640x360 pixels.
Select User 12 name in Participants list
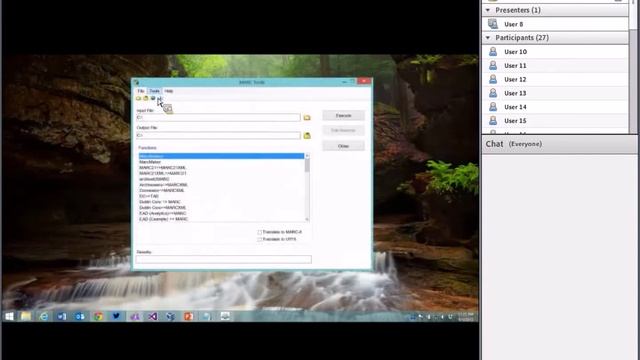coord(515,80)
